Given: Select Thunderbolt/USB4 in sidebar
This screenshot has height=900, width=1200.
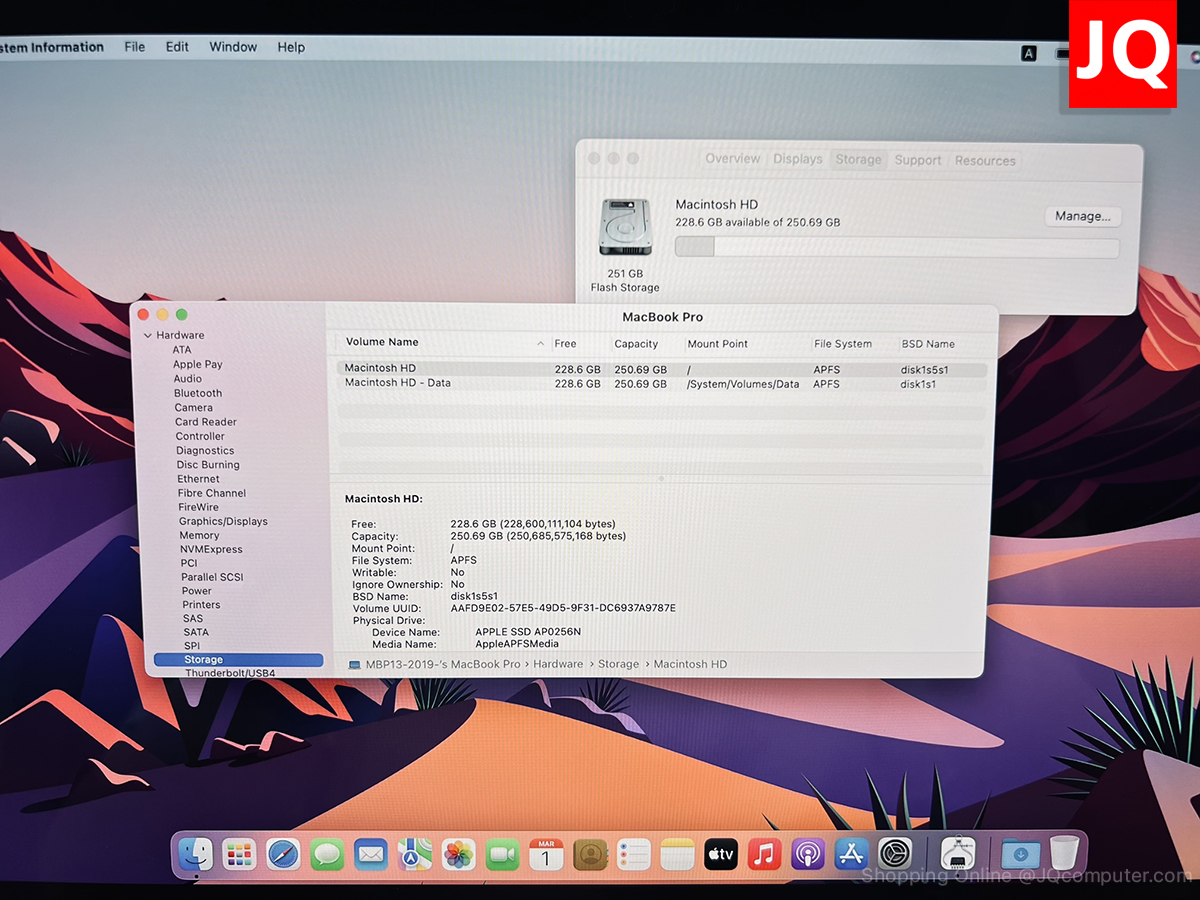Looking at the screenshot, I should [x=230, y=674].
